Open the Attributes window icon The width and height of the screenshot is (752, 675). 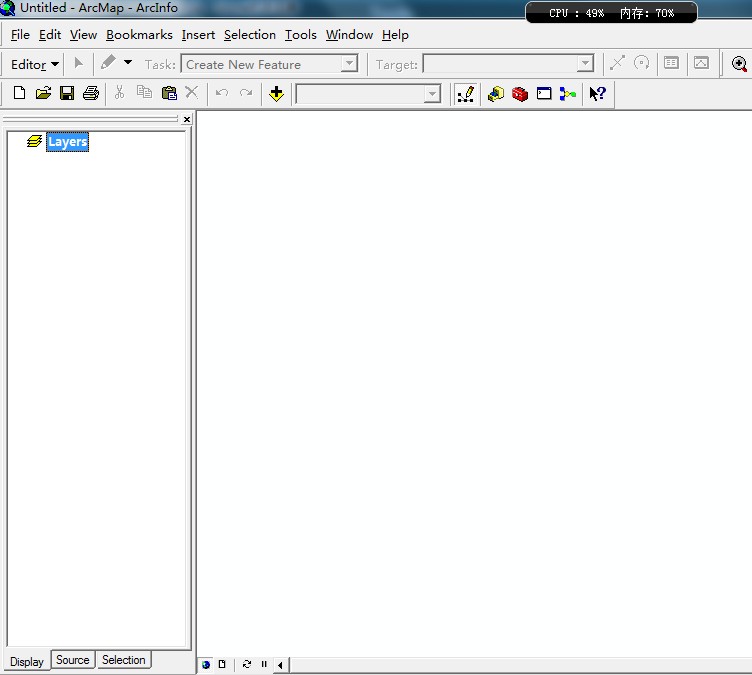click(x=671, y=63)
